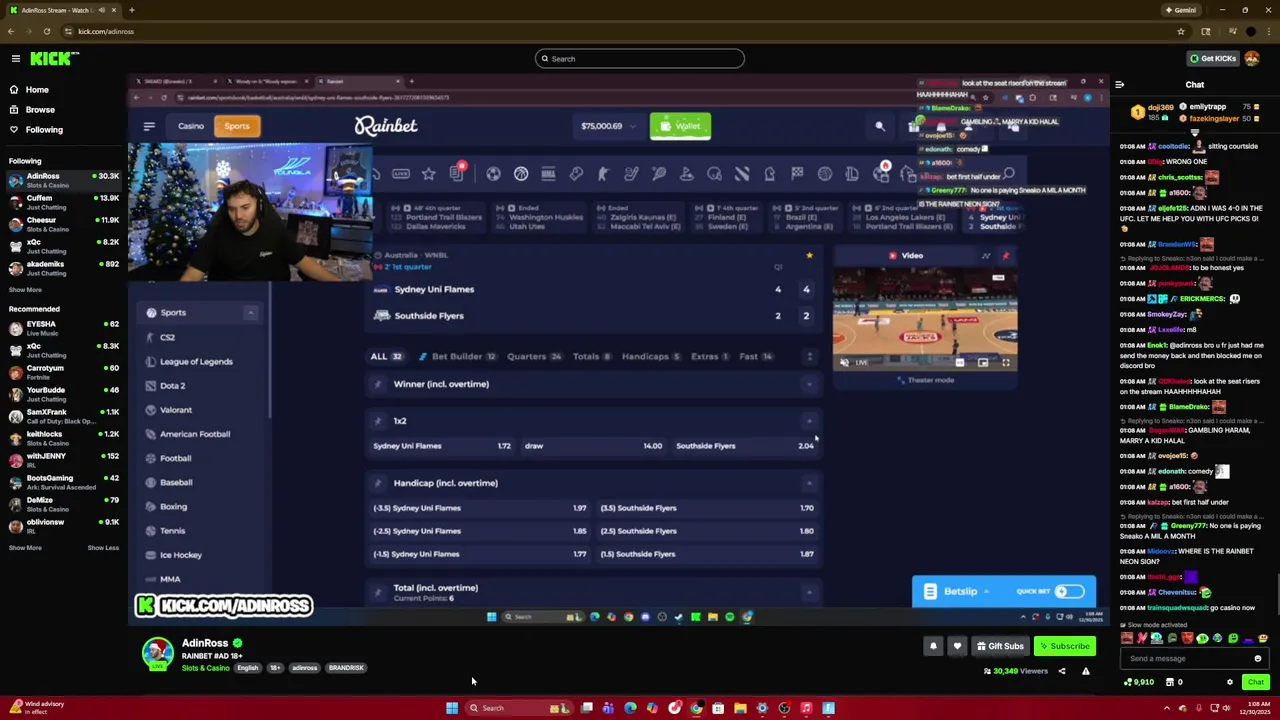Open akademiks channel in Following list

pyautogui.click(x=62, y=269)
